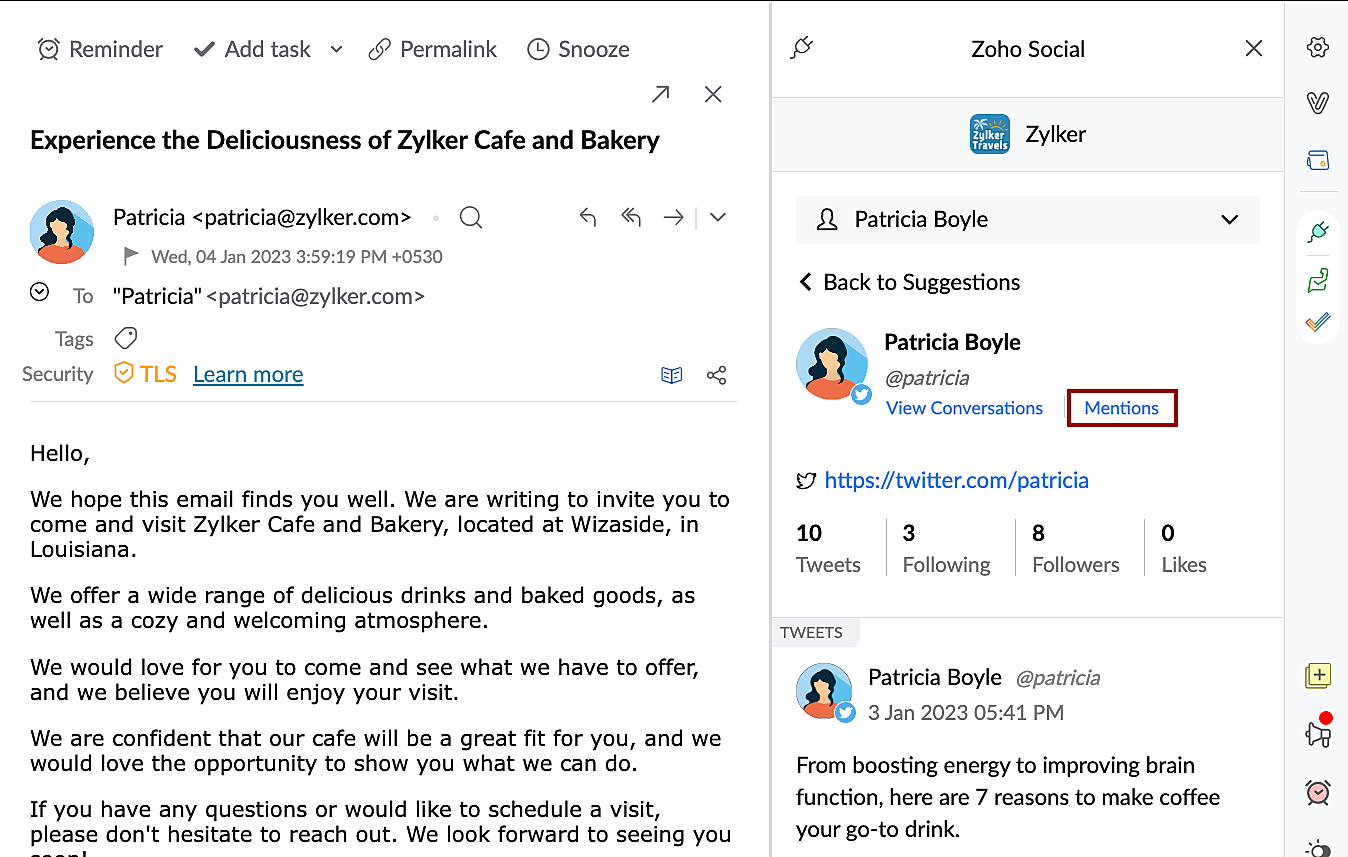
Task: Go Back to Suggestions
Action: 908,282
